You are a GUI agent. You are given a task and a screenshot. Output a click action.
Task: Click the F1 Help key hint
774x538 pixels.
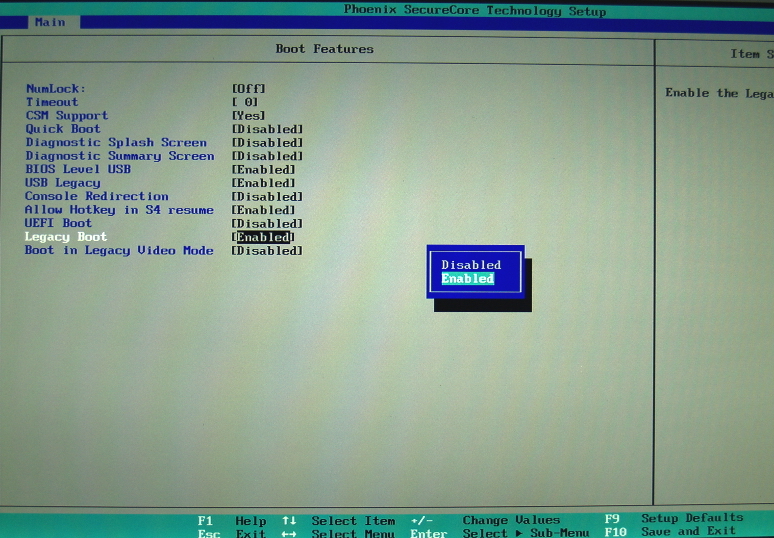coord(232,520)
